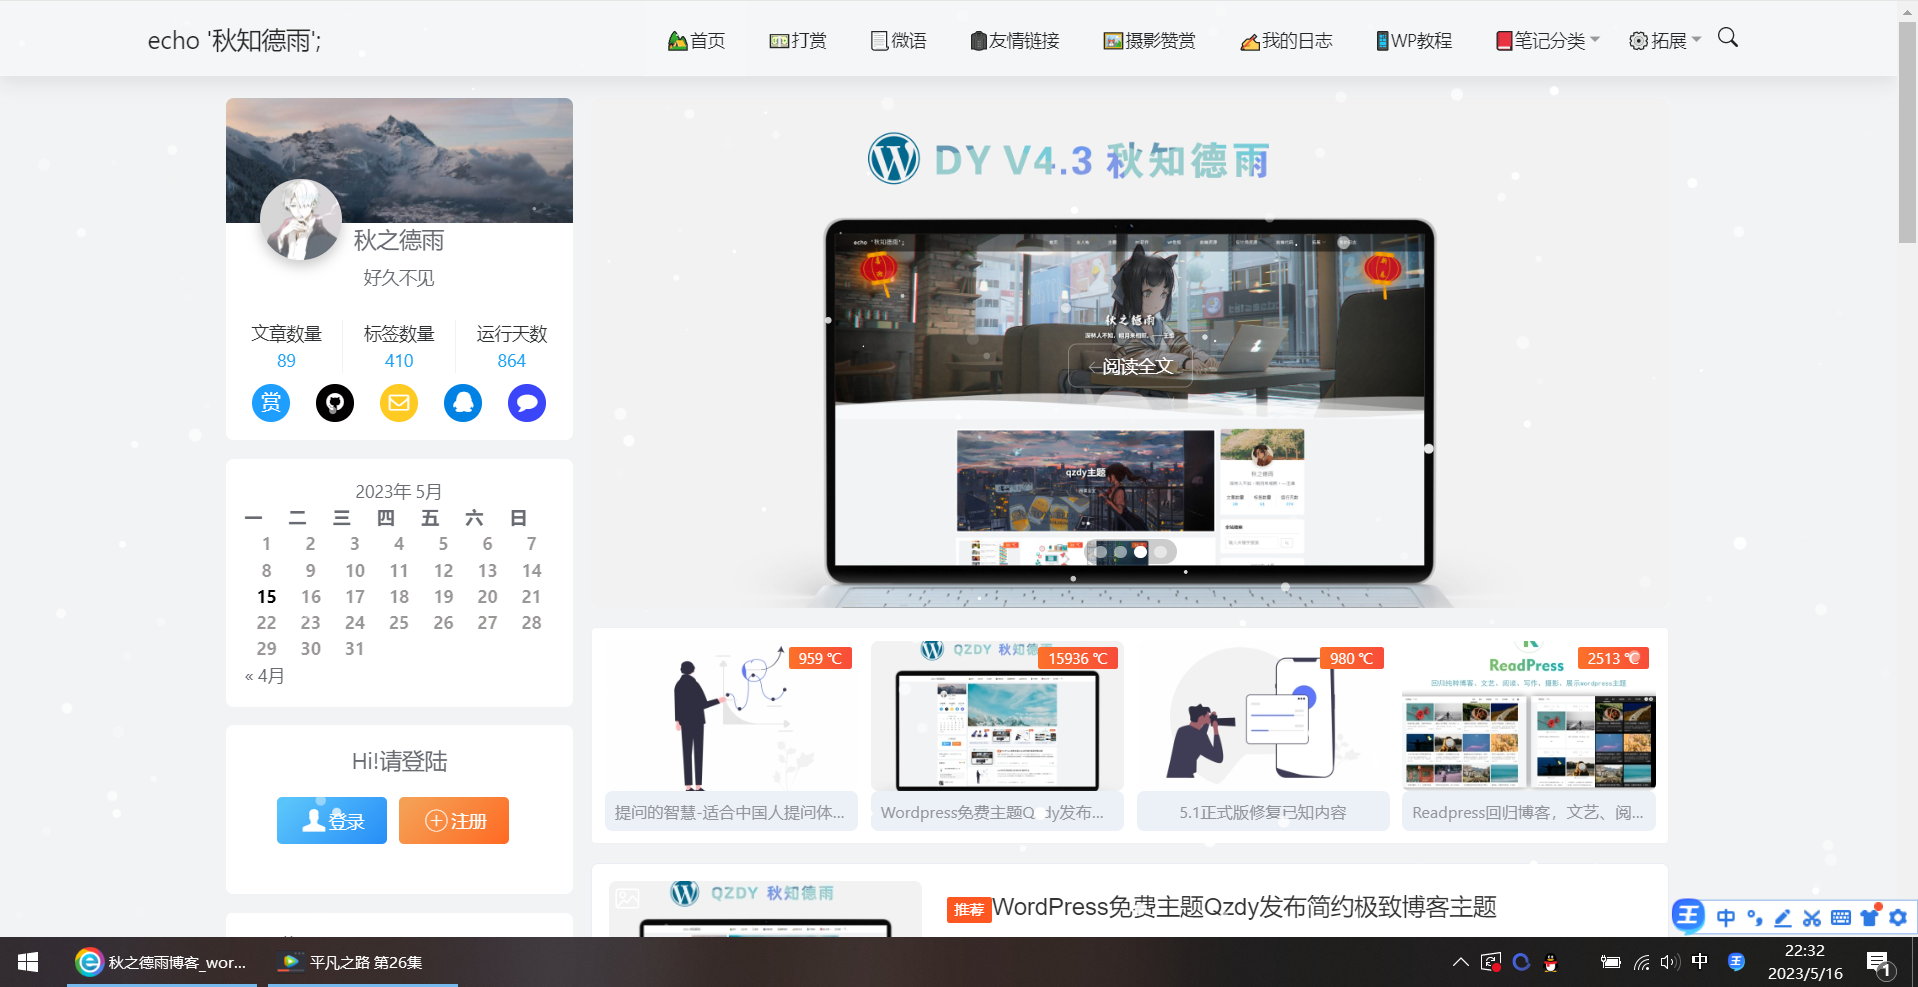Go to previous month « 4月
The width and height of the screenshot is (1918, 987).
coord(265,676)
